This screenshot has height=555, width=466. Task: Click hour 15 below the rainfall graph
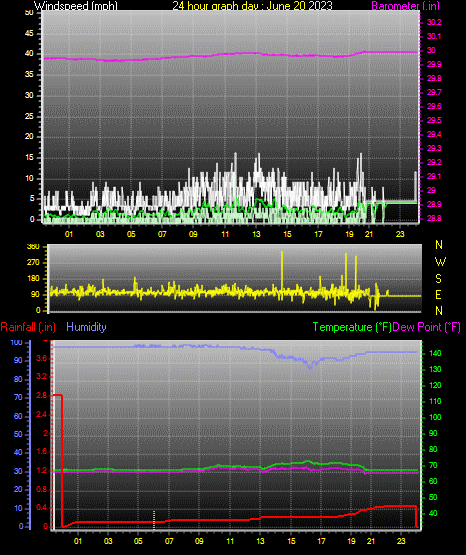291,541
